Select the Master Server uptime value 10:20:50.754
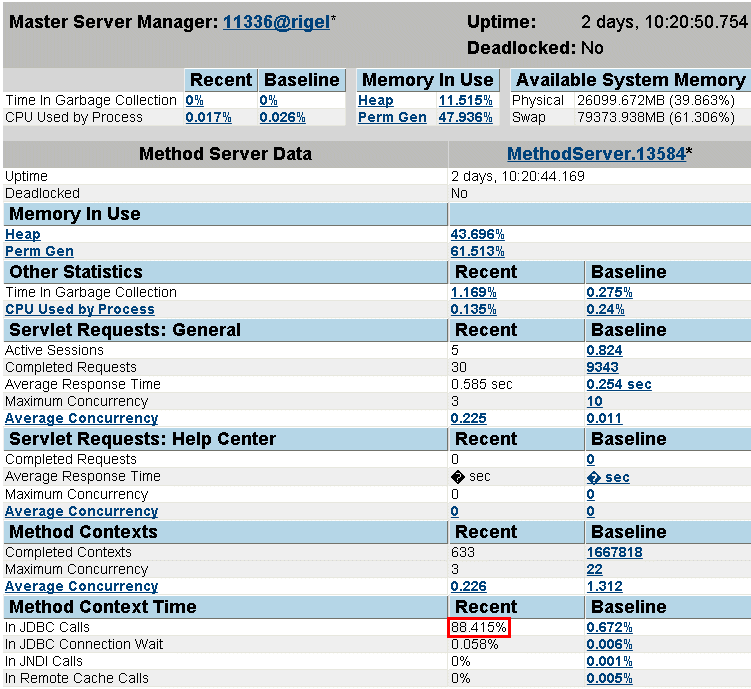This screenshot has width=751, height=689. click(664, 22)
